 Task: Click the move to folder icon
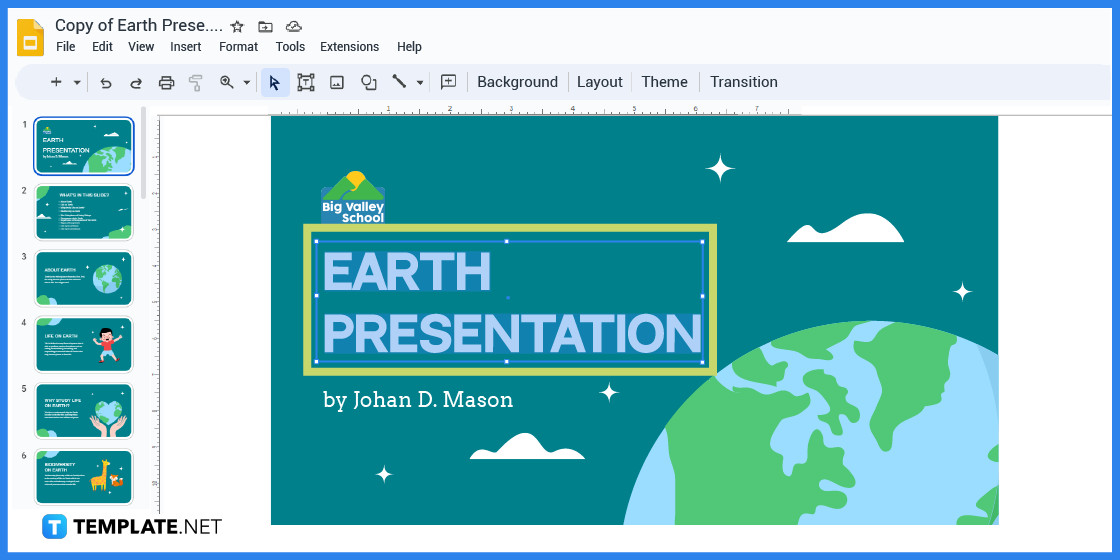[265, 26]
